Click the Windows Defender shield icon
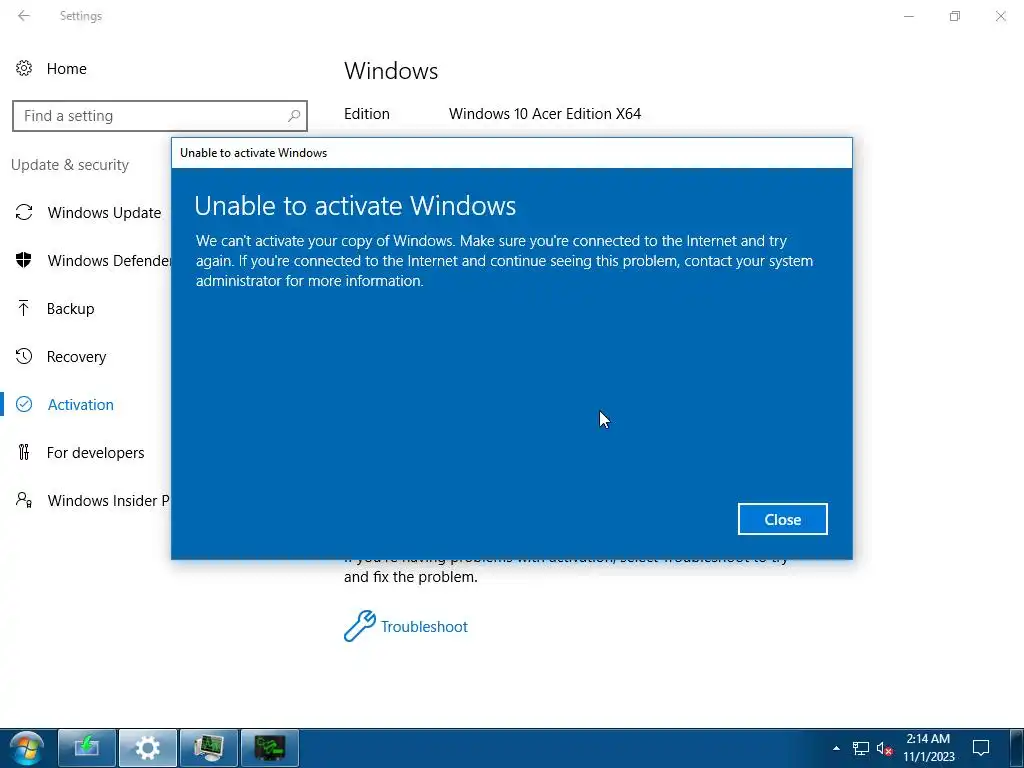This screenshot has height=768, width=1024. click(24, 260)
